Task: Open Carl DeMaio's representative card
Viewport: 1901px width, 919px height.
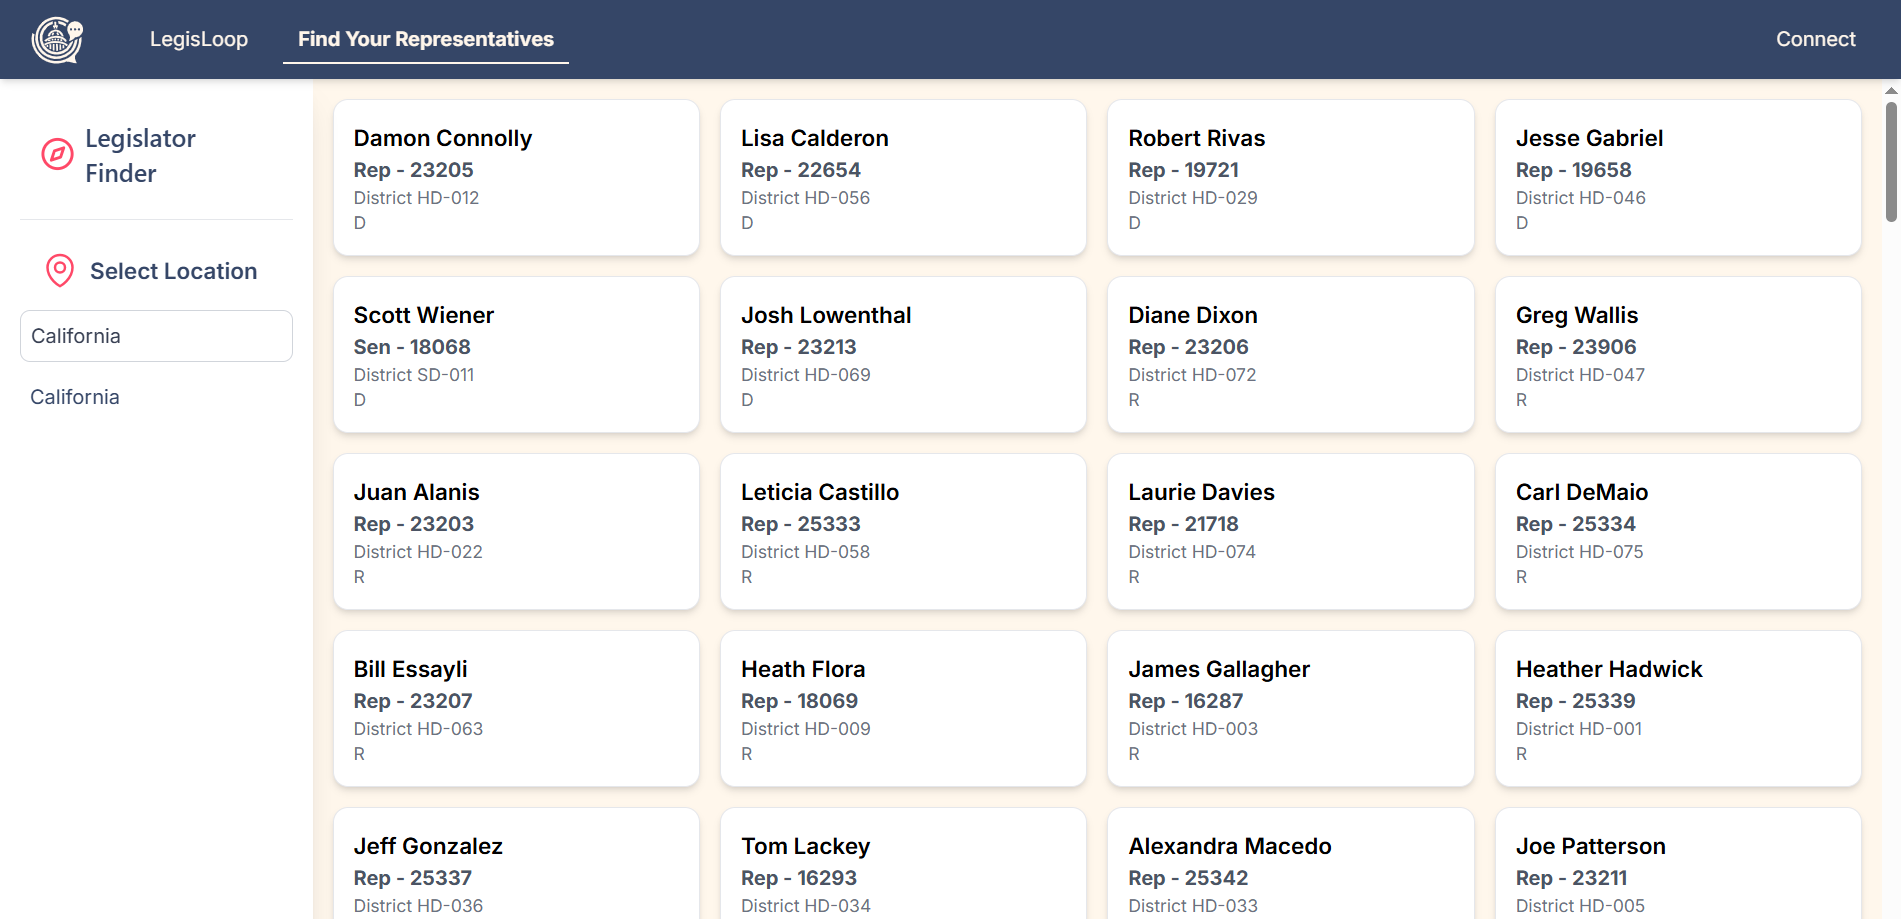Action: pos(1677,531)
